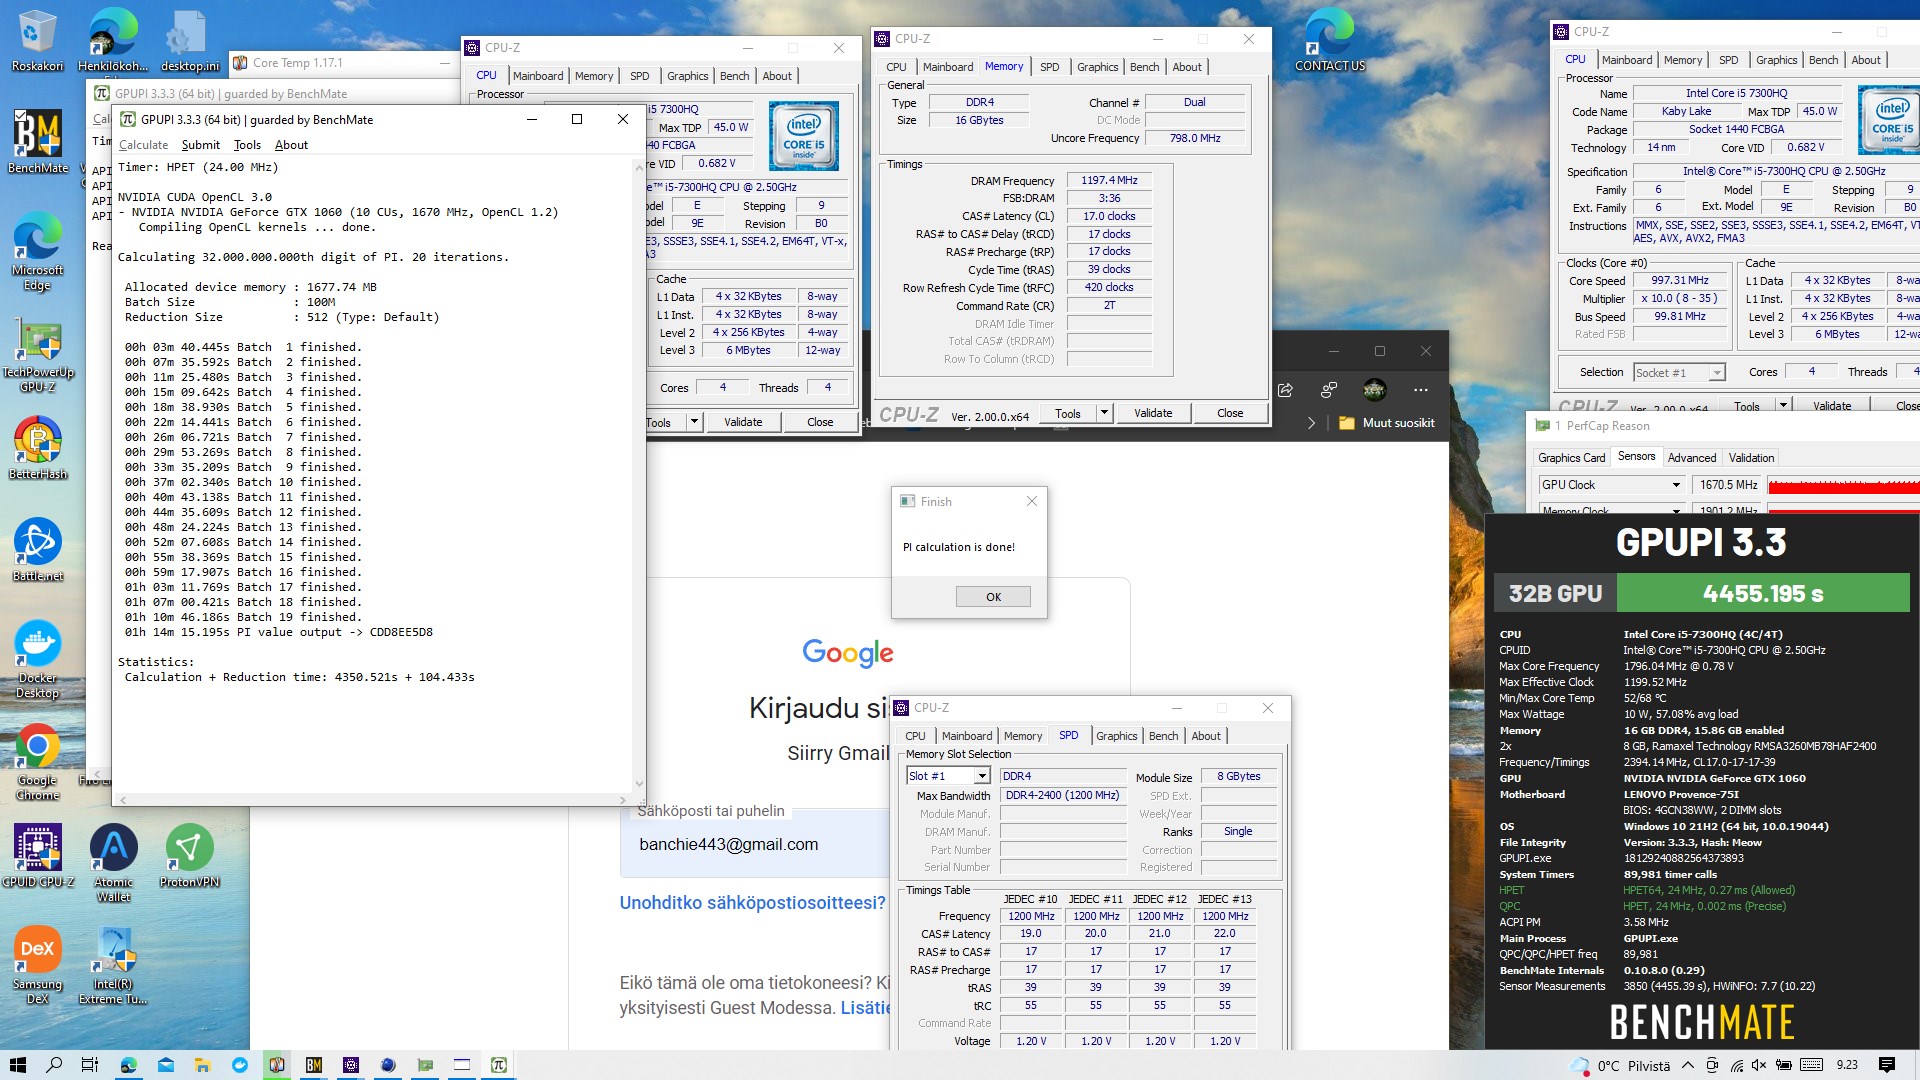Switch to Bench tab in SPD CPU-Z window
Screen dimensions: 1920x1080
[x=1163, y=736]
